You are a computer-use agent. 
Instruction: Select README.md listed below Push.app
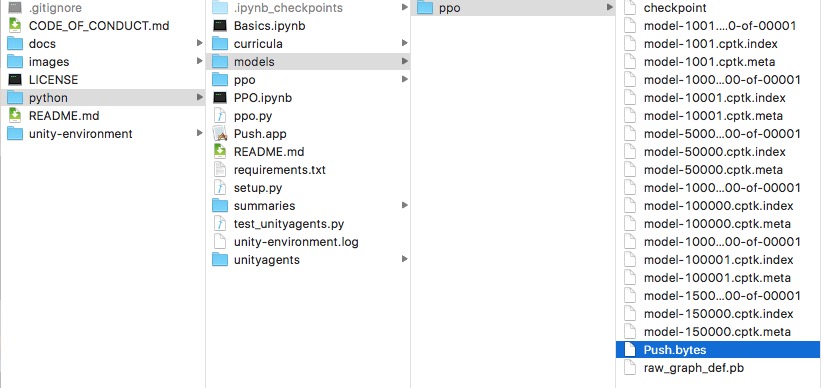[x=269, y=152]
